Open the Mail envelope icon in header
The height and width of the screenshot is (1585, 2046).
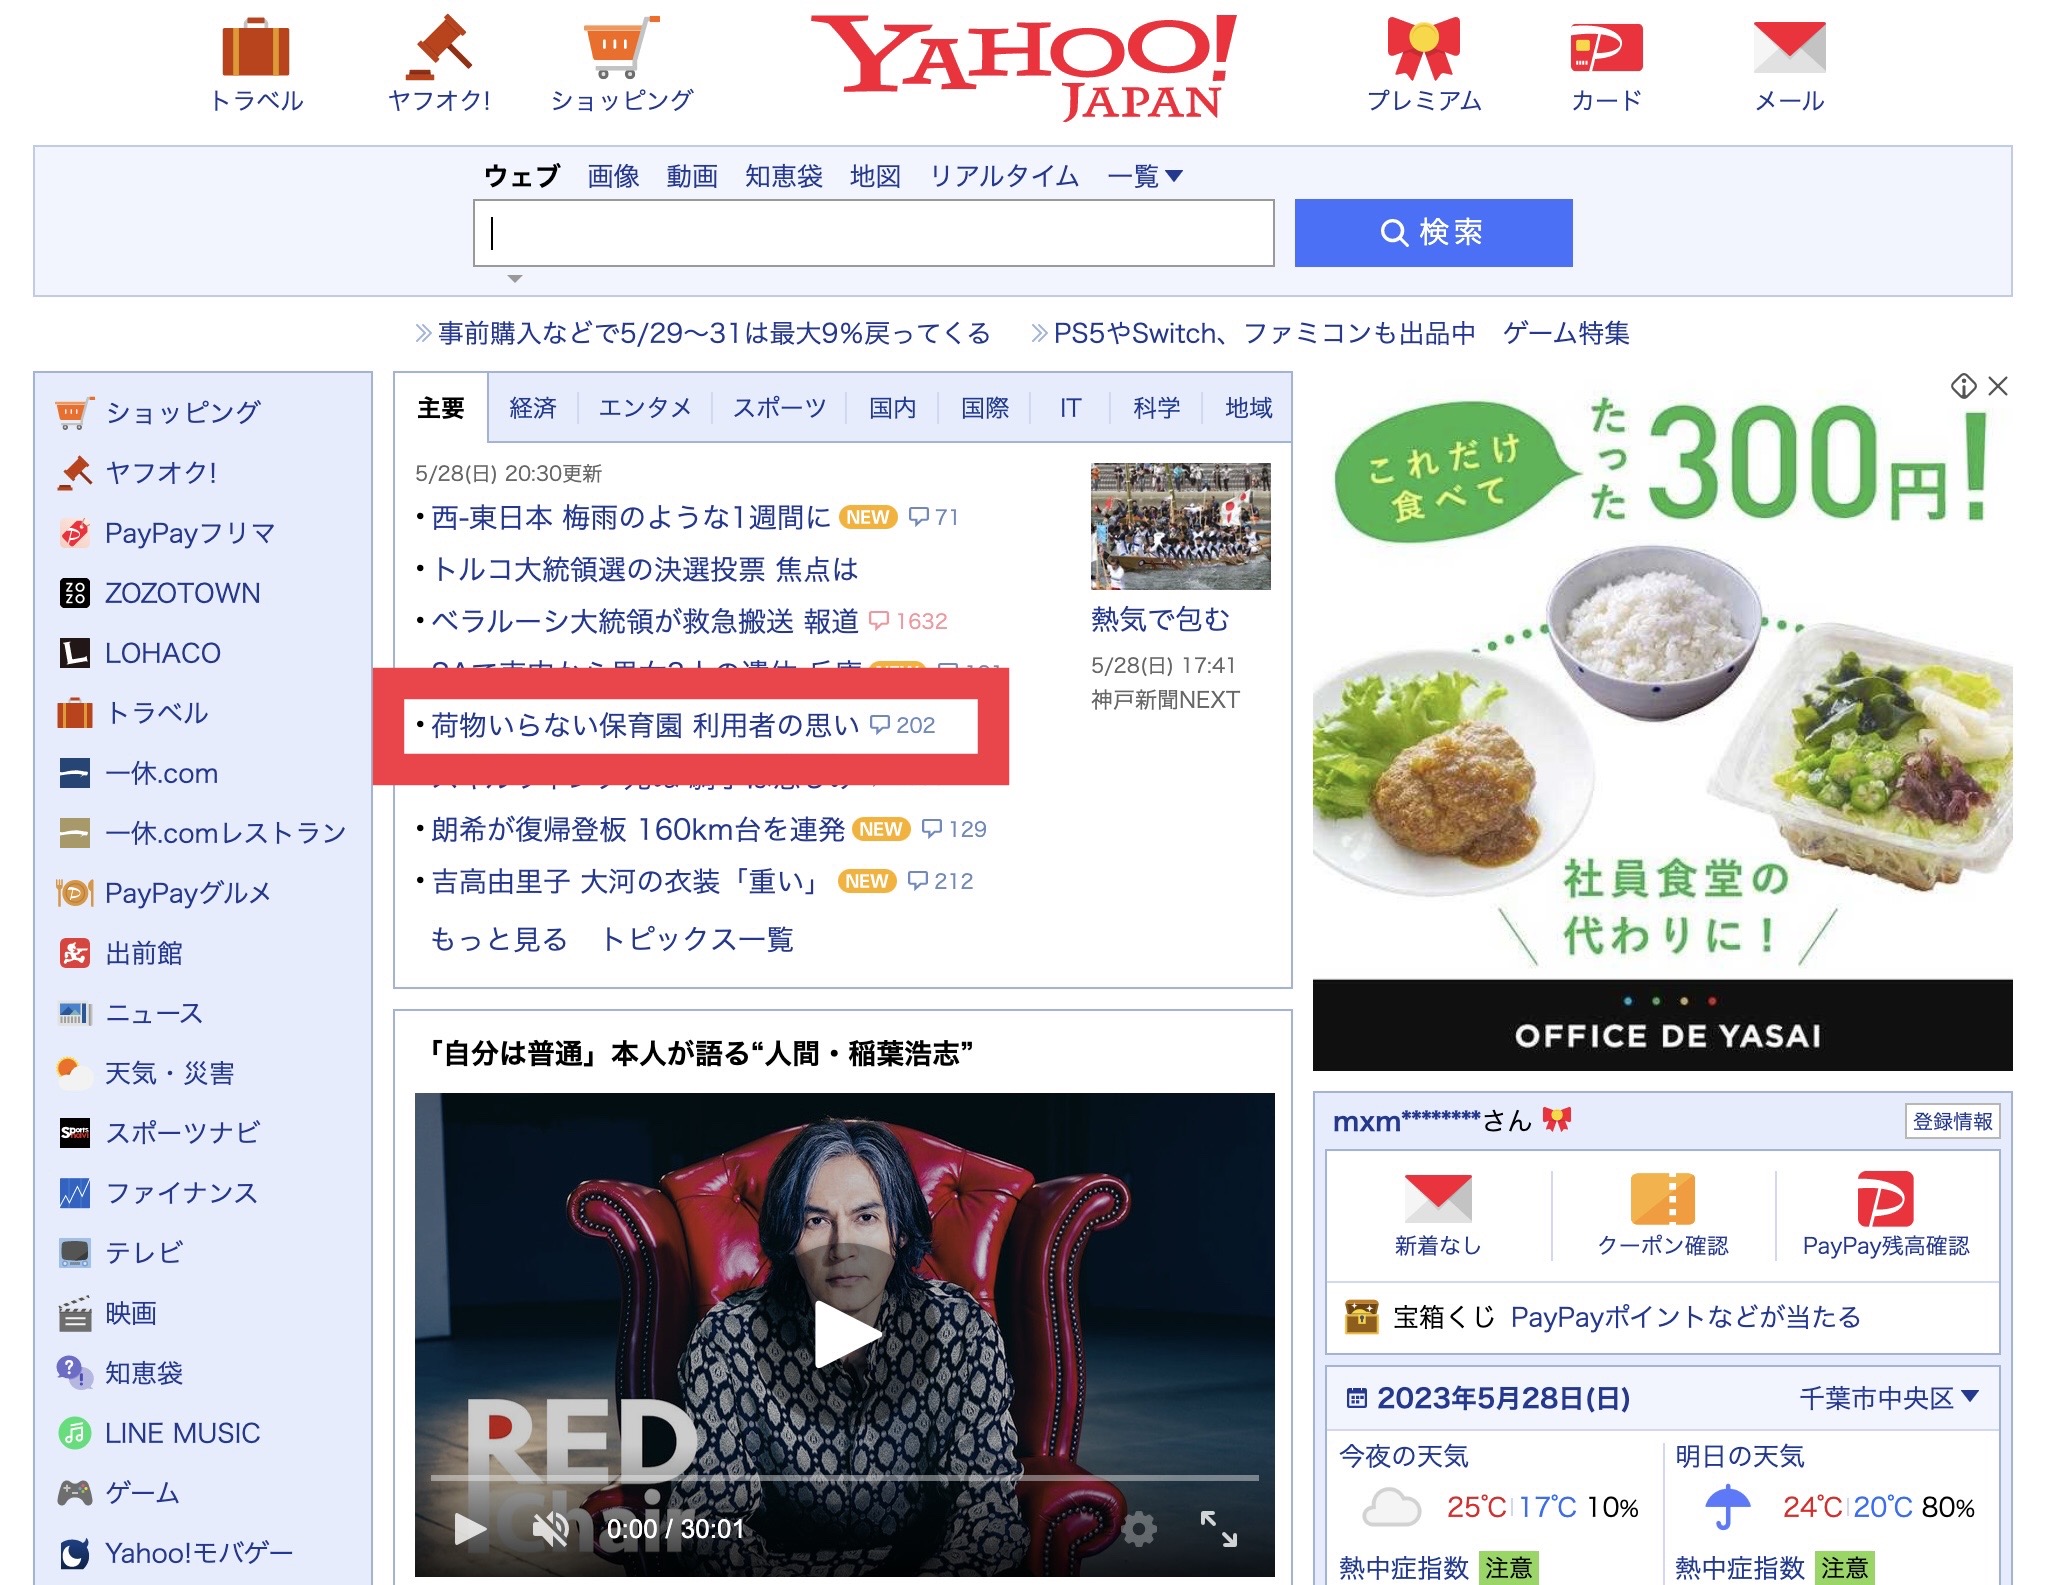(1789, 48)
